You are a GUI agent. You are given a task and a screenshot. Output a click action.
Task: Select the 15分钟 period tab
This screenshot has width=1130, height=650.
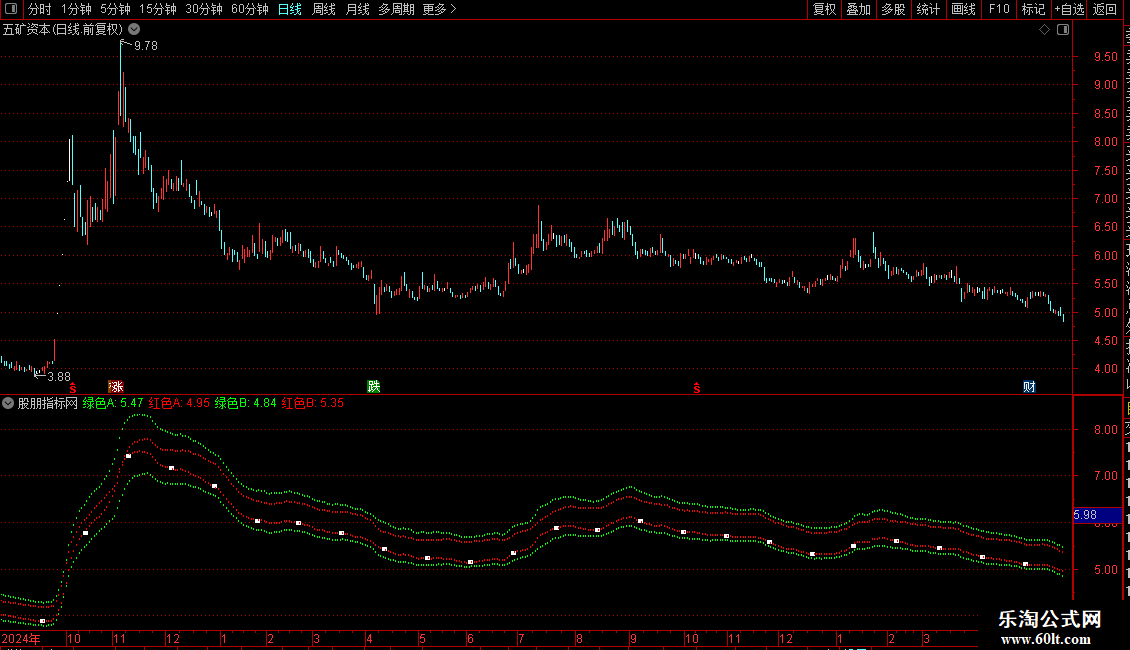pyautogui.click(x=157, y=9)
